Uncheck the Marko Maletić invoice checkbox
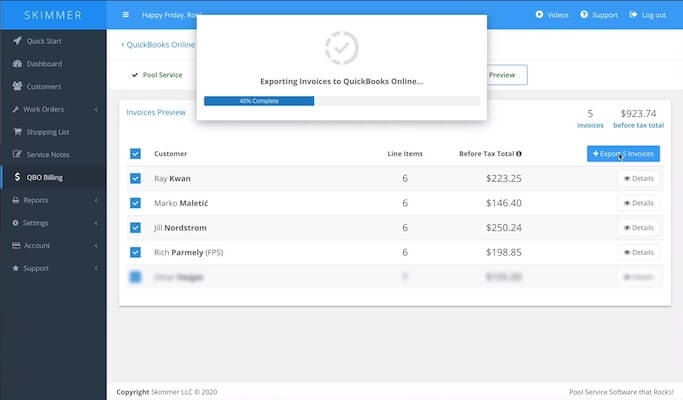Viewport: 683px width, 400px height. coord(135,203)
